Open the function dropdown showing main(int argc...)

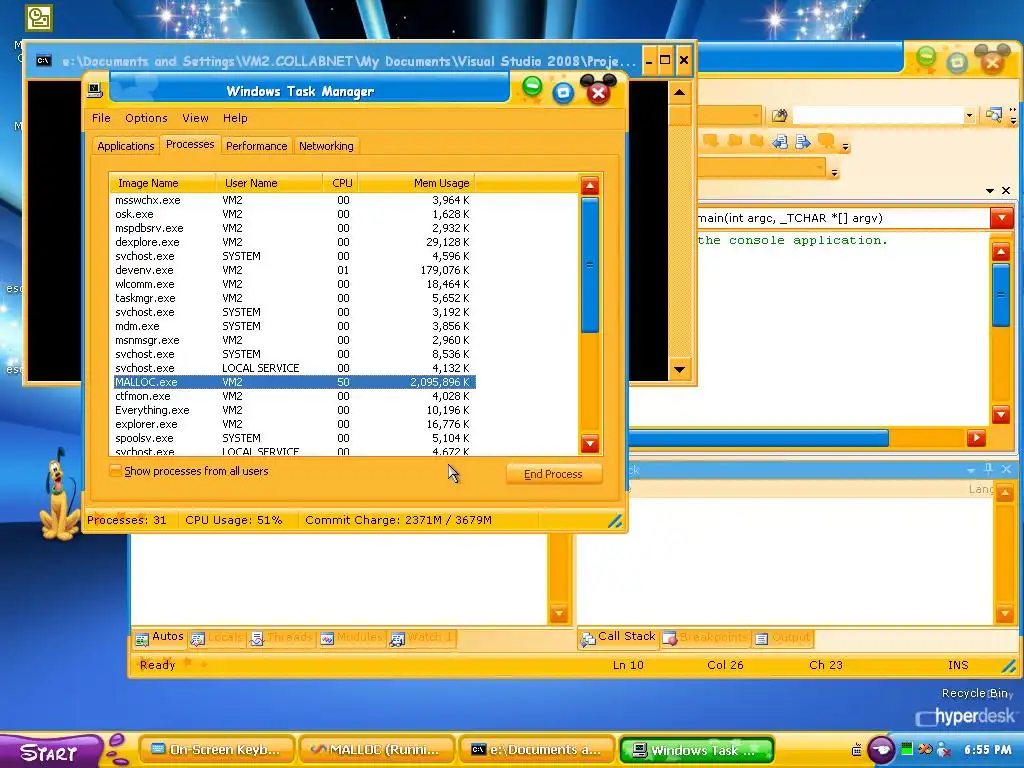[1001, 217]
